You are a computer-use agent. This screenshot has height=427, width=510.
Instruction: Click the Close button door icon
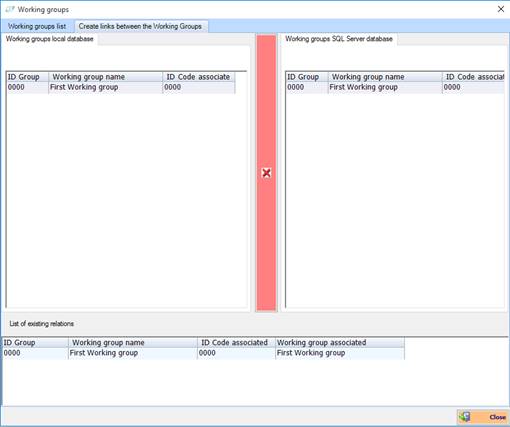pyautogui.click(x=465, y=417)
